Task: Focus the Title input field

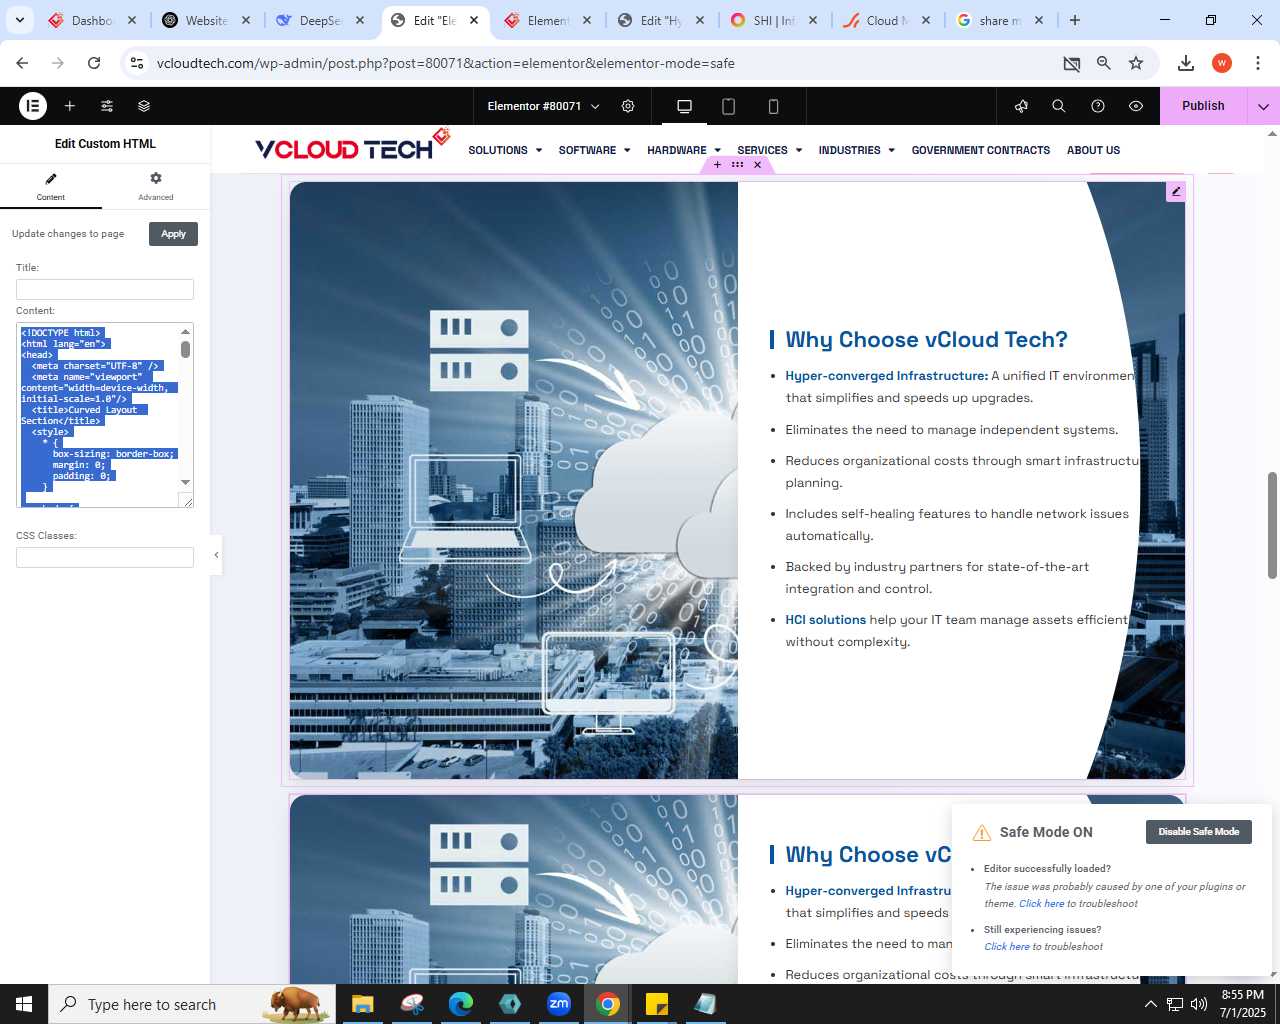Action: click(x=105, y=290)
